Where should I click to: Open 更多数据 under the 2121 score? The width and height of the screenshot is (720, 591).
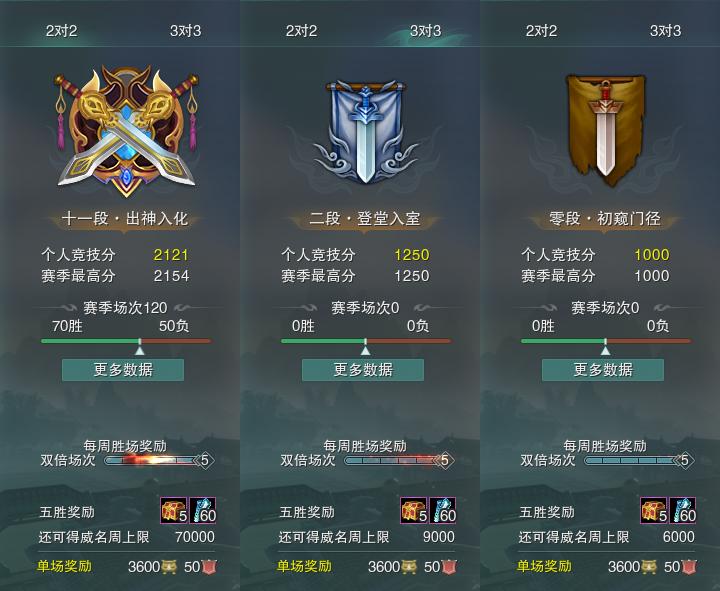pyautogui.click(x=123, y=370)
